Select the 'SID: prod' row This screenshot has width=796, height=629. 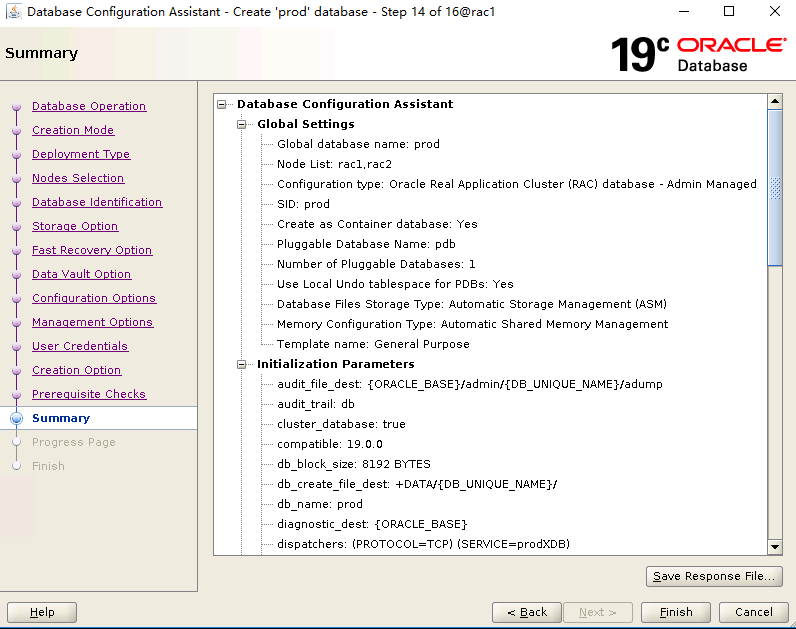point(303,204)
